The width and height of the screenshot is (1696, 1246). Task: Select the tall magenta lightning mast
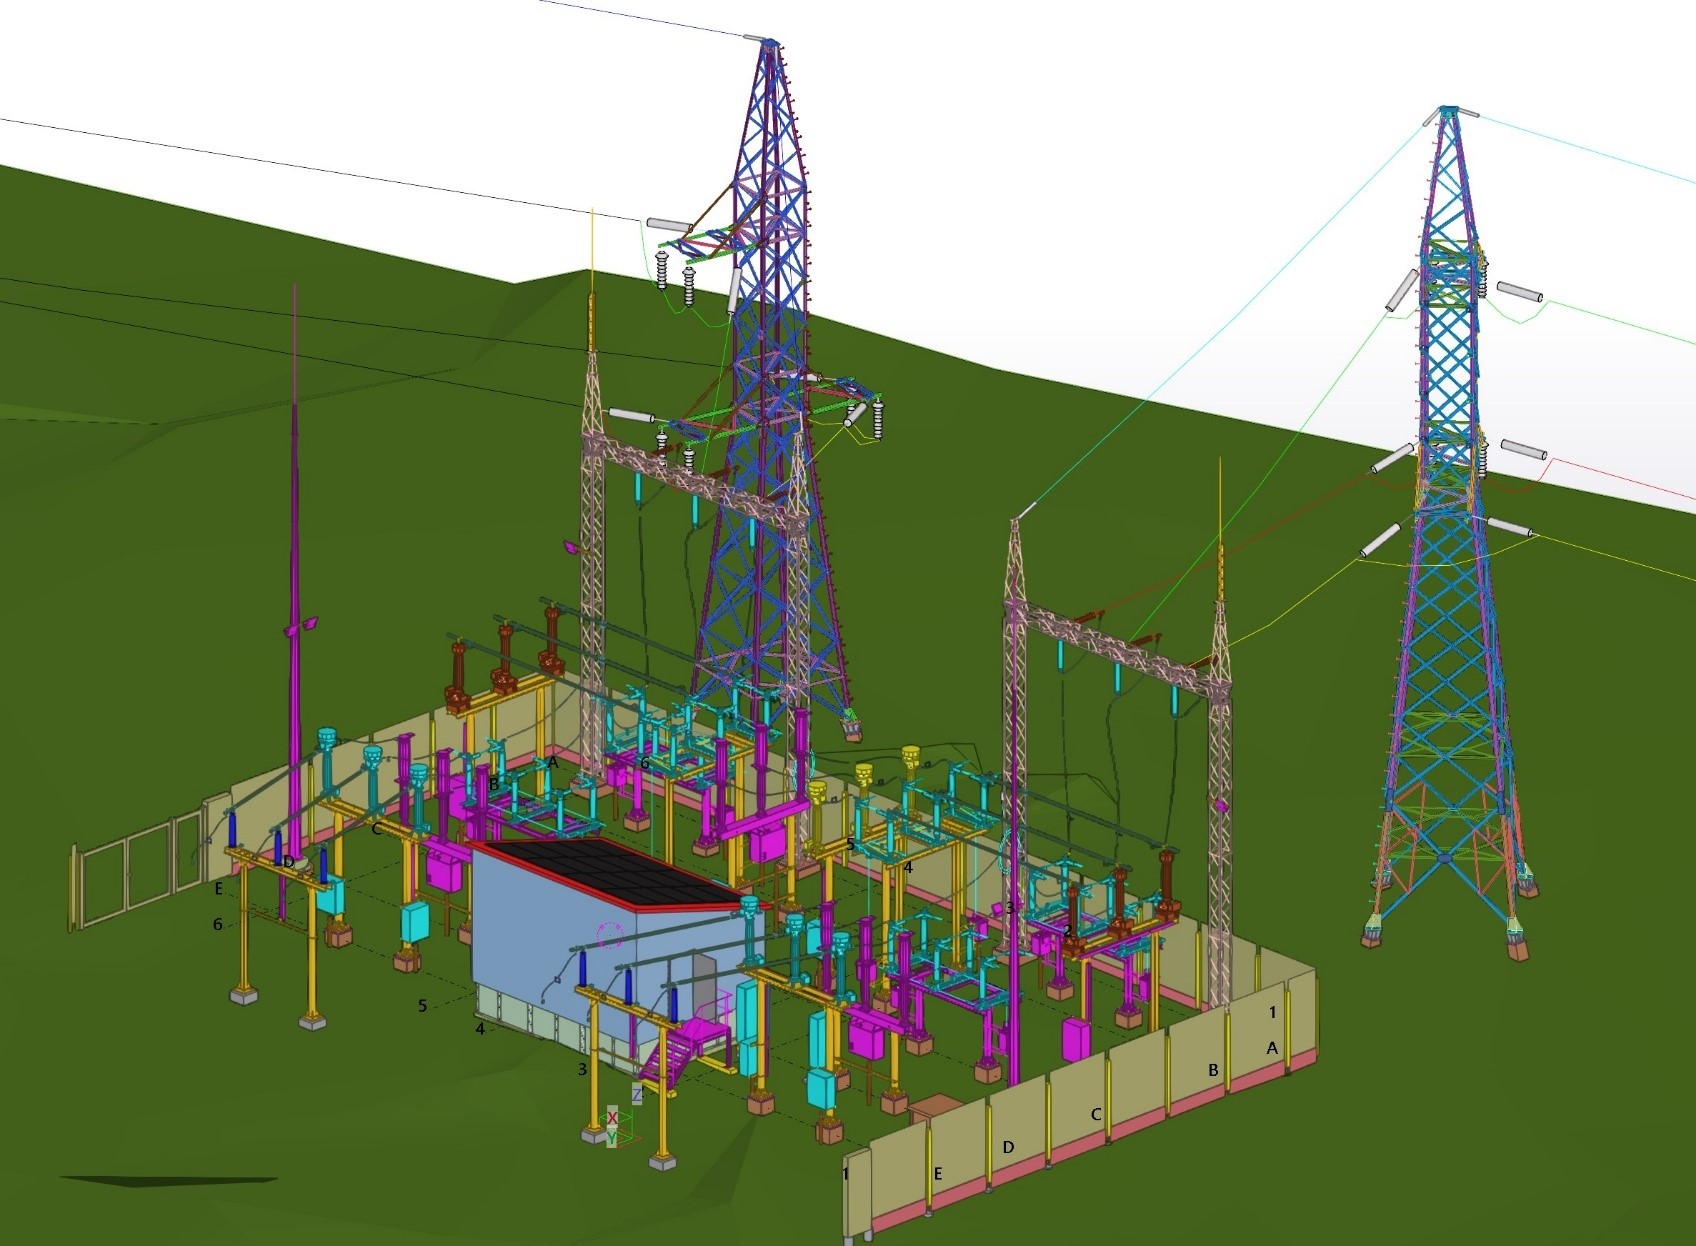pyautogui.click(x=295, y=600)
